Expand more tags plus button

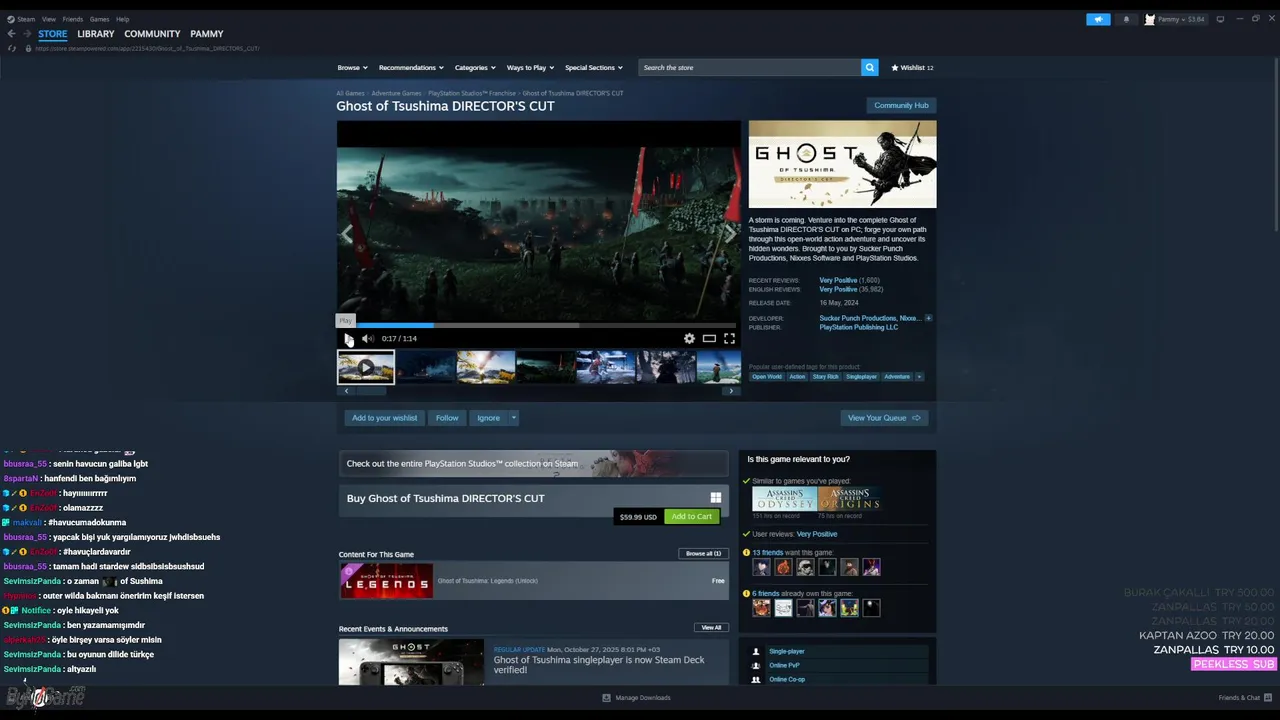pyautogui.click(x=919, y=377)
